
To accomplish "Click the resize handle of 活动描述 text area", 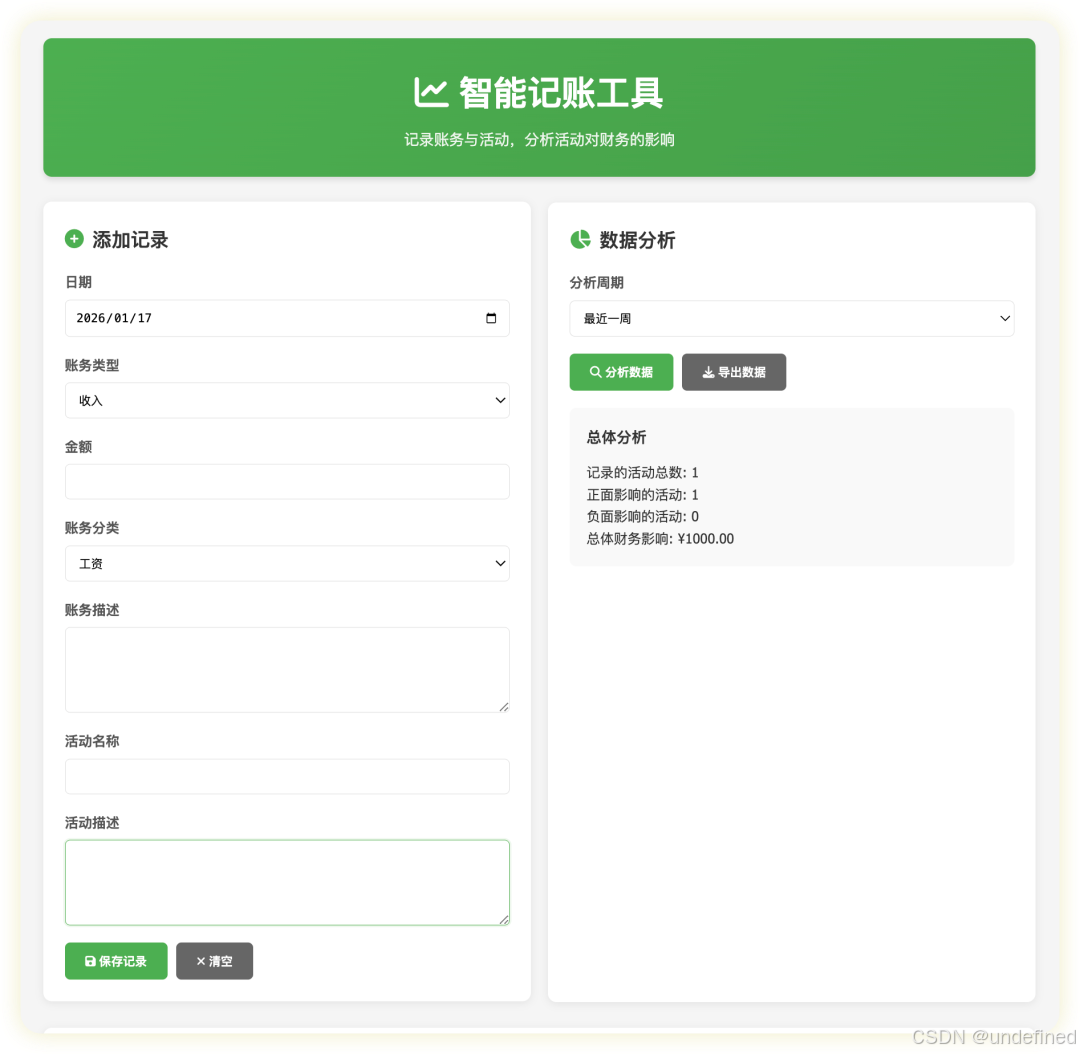I will [504, 920].
